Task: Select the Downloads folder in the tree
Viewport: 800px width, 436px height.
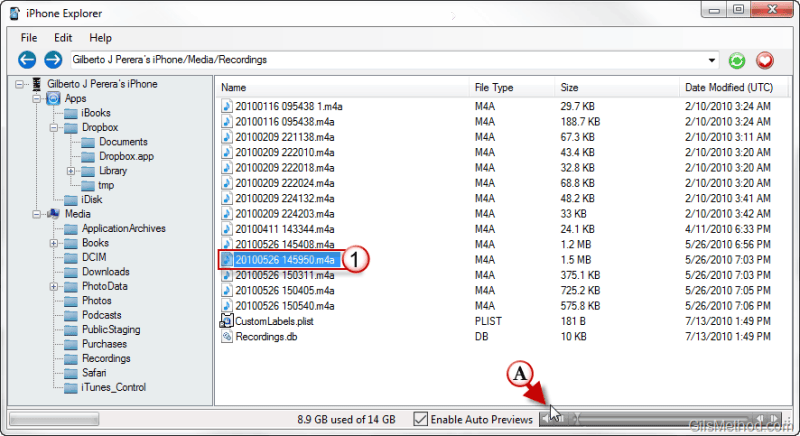Action: click(106, 272)
